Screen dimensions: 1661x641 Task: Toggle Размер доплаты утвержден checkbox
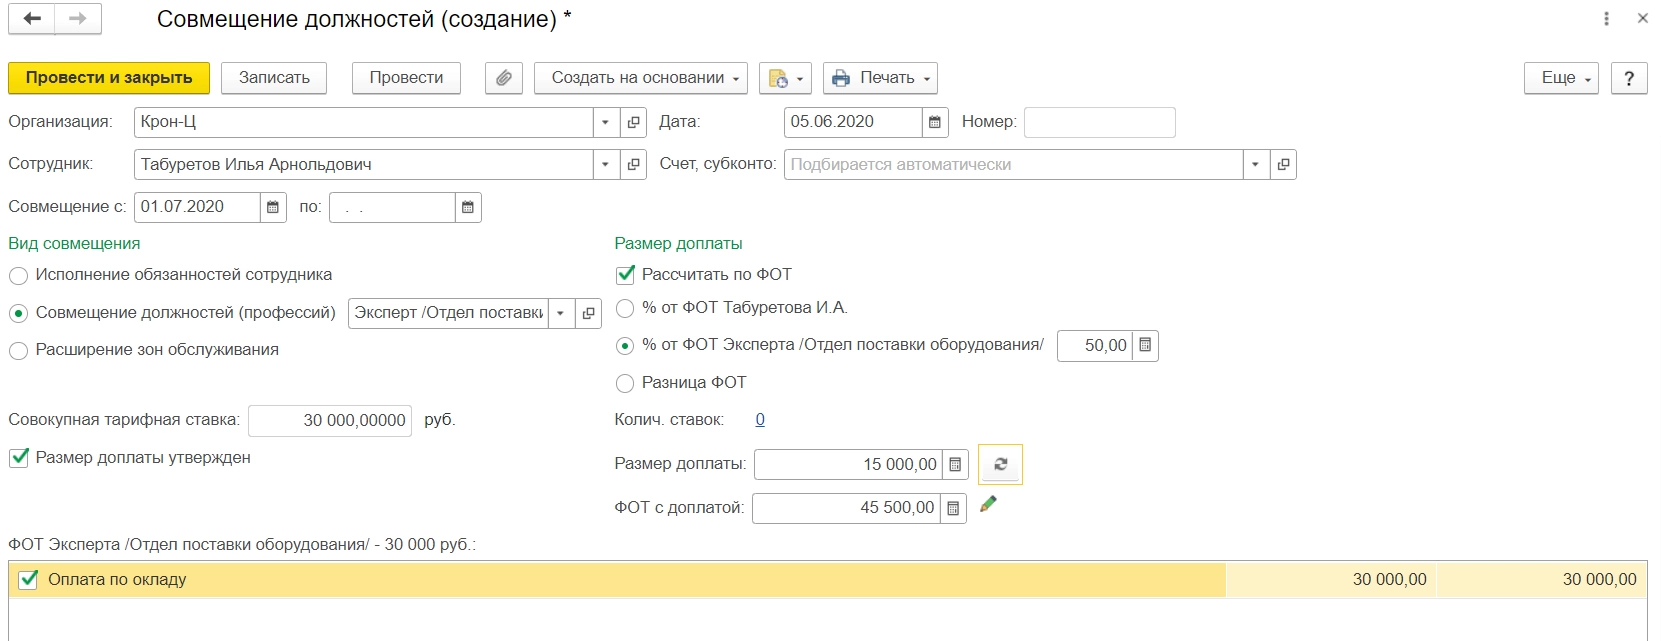tap(19, 458)
